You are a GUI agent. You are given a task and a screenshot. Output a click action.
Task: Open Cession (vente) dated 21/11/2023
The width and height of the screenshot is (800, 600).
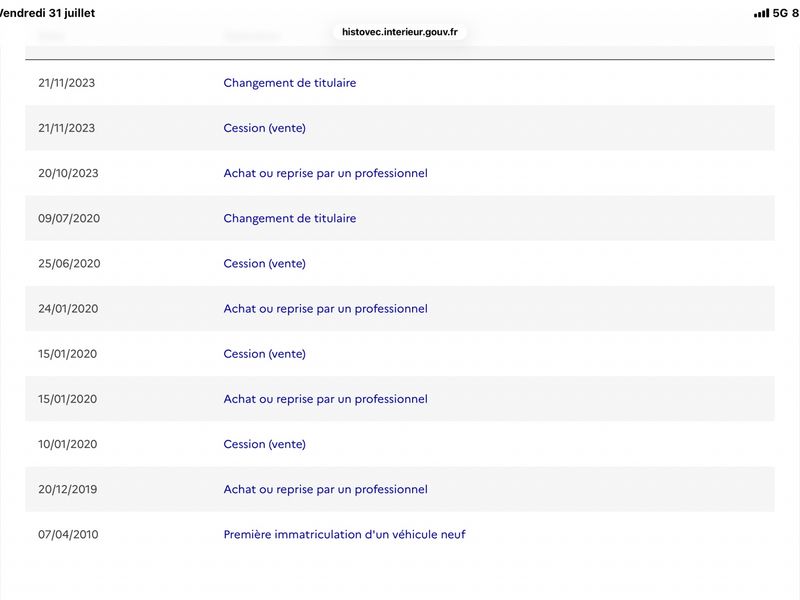(264, 128)
